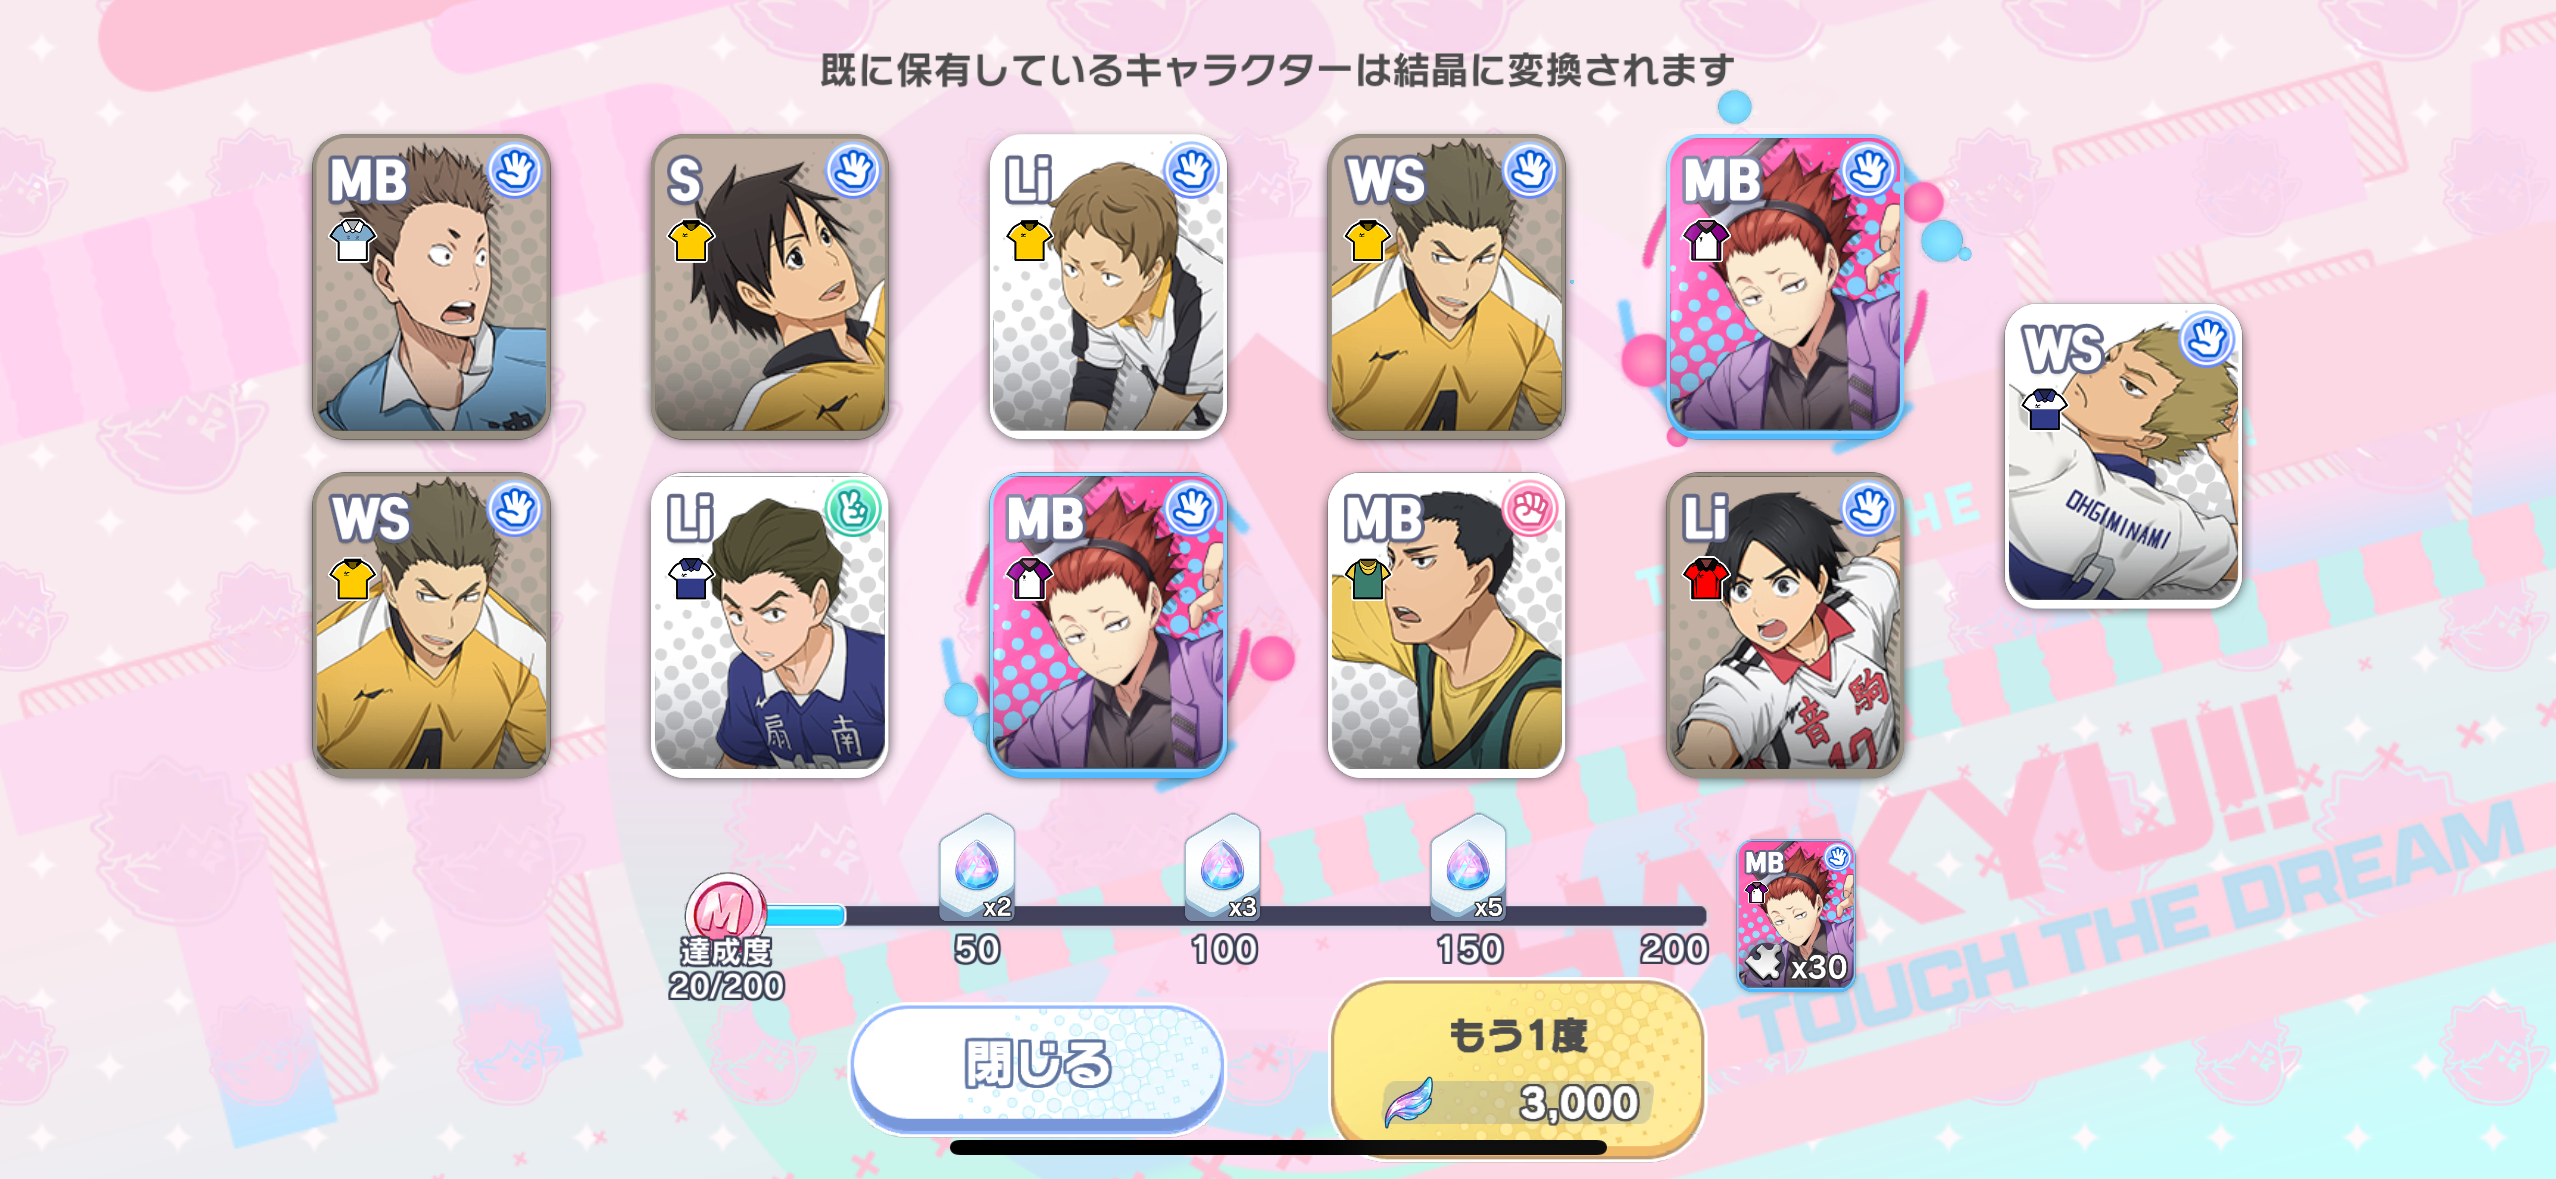Select the top-row Li card with white uniform
2556x1179 pixels.
[1108, 286]
